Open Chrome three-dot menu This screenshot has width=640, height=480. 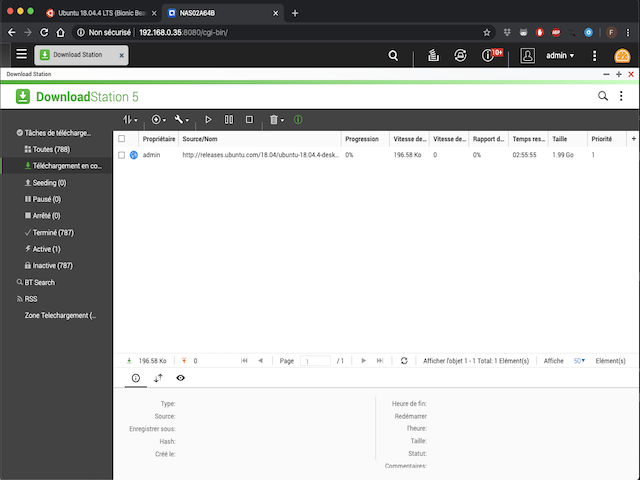click(x=628, y=32)
